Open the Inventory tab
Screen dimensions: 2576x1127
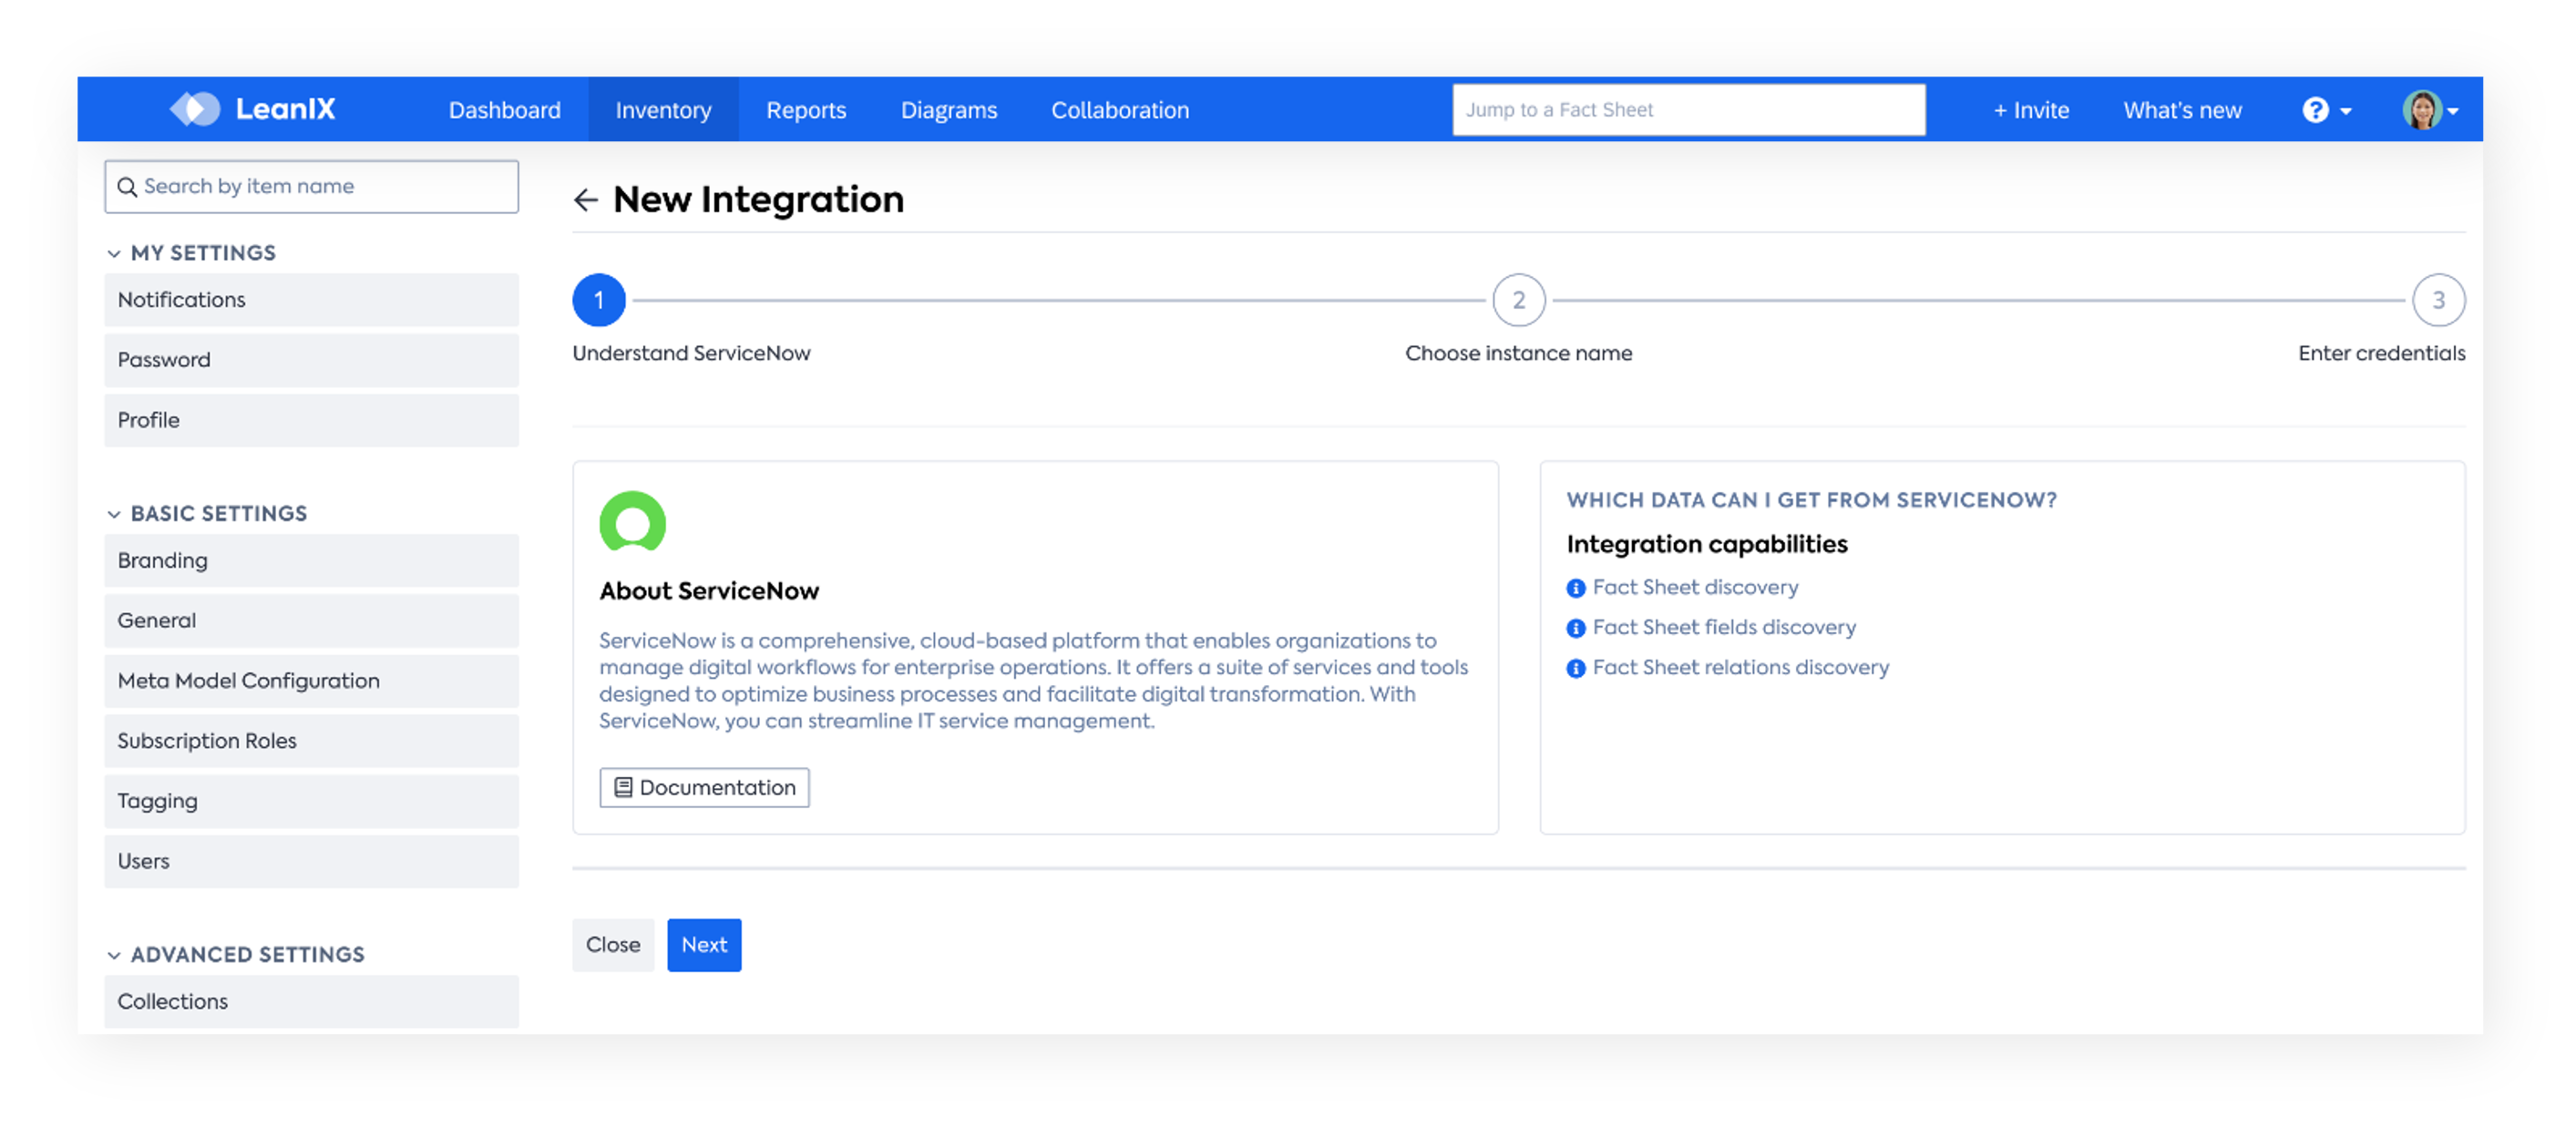point(663,110)
